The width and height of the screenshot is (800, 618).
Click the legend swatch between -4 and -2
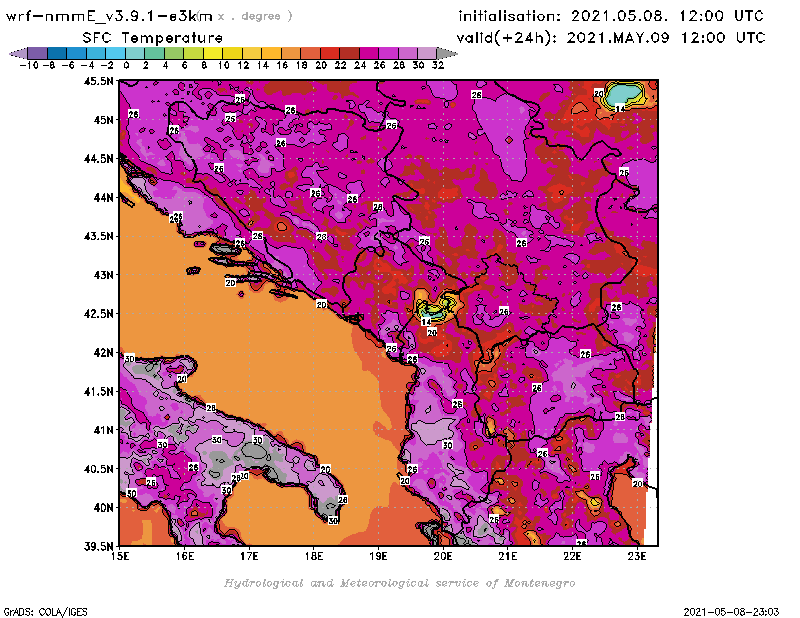[96, 53]
